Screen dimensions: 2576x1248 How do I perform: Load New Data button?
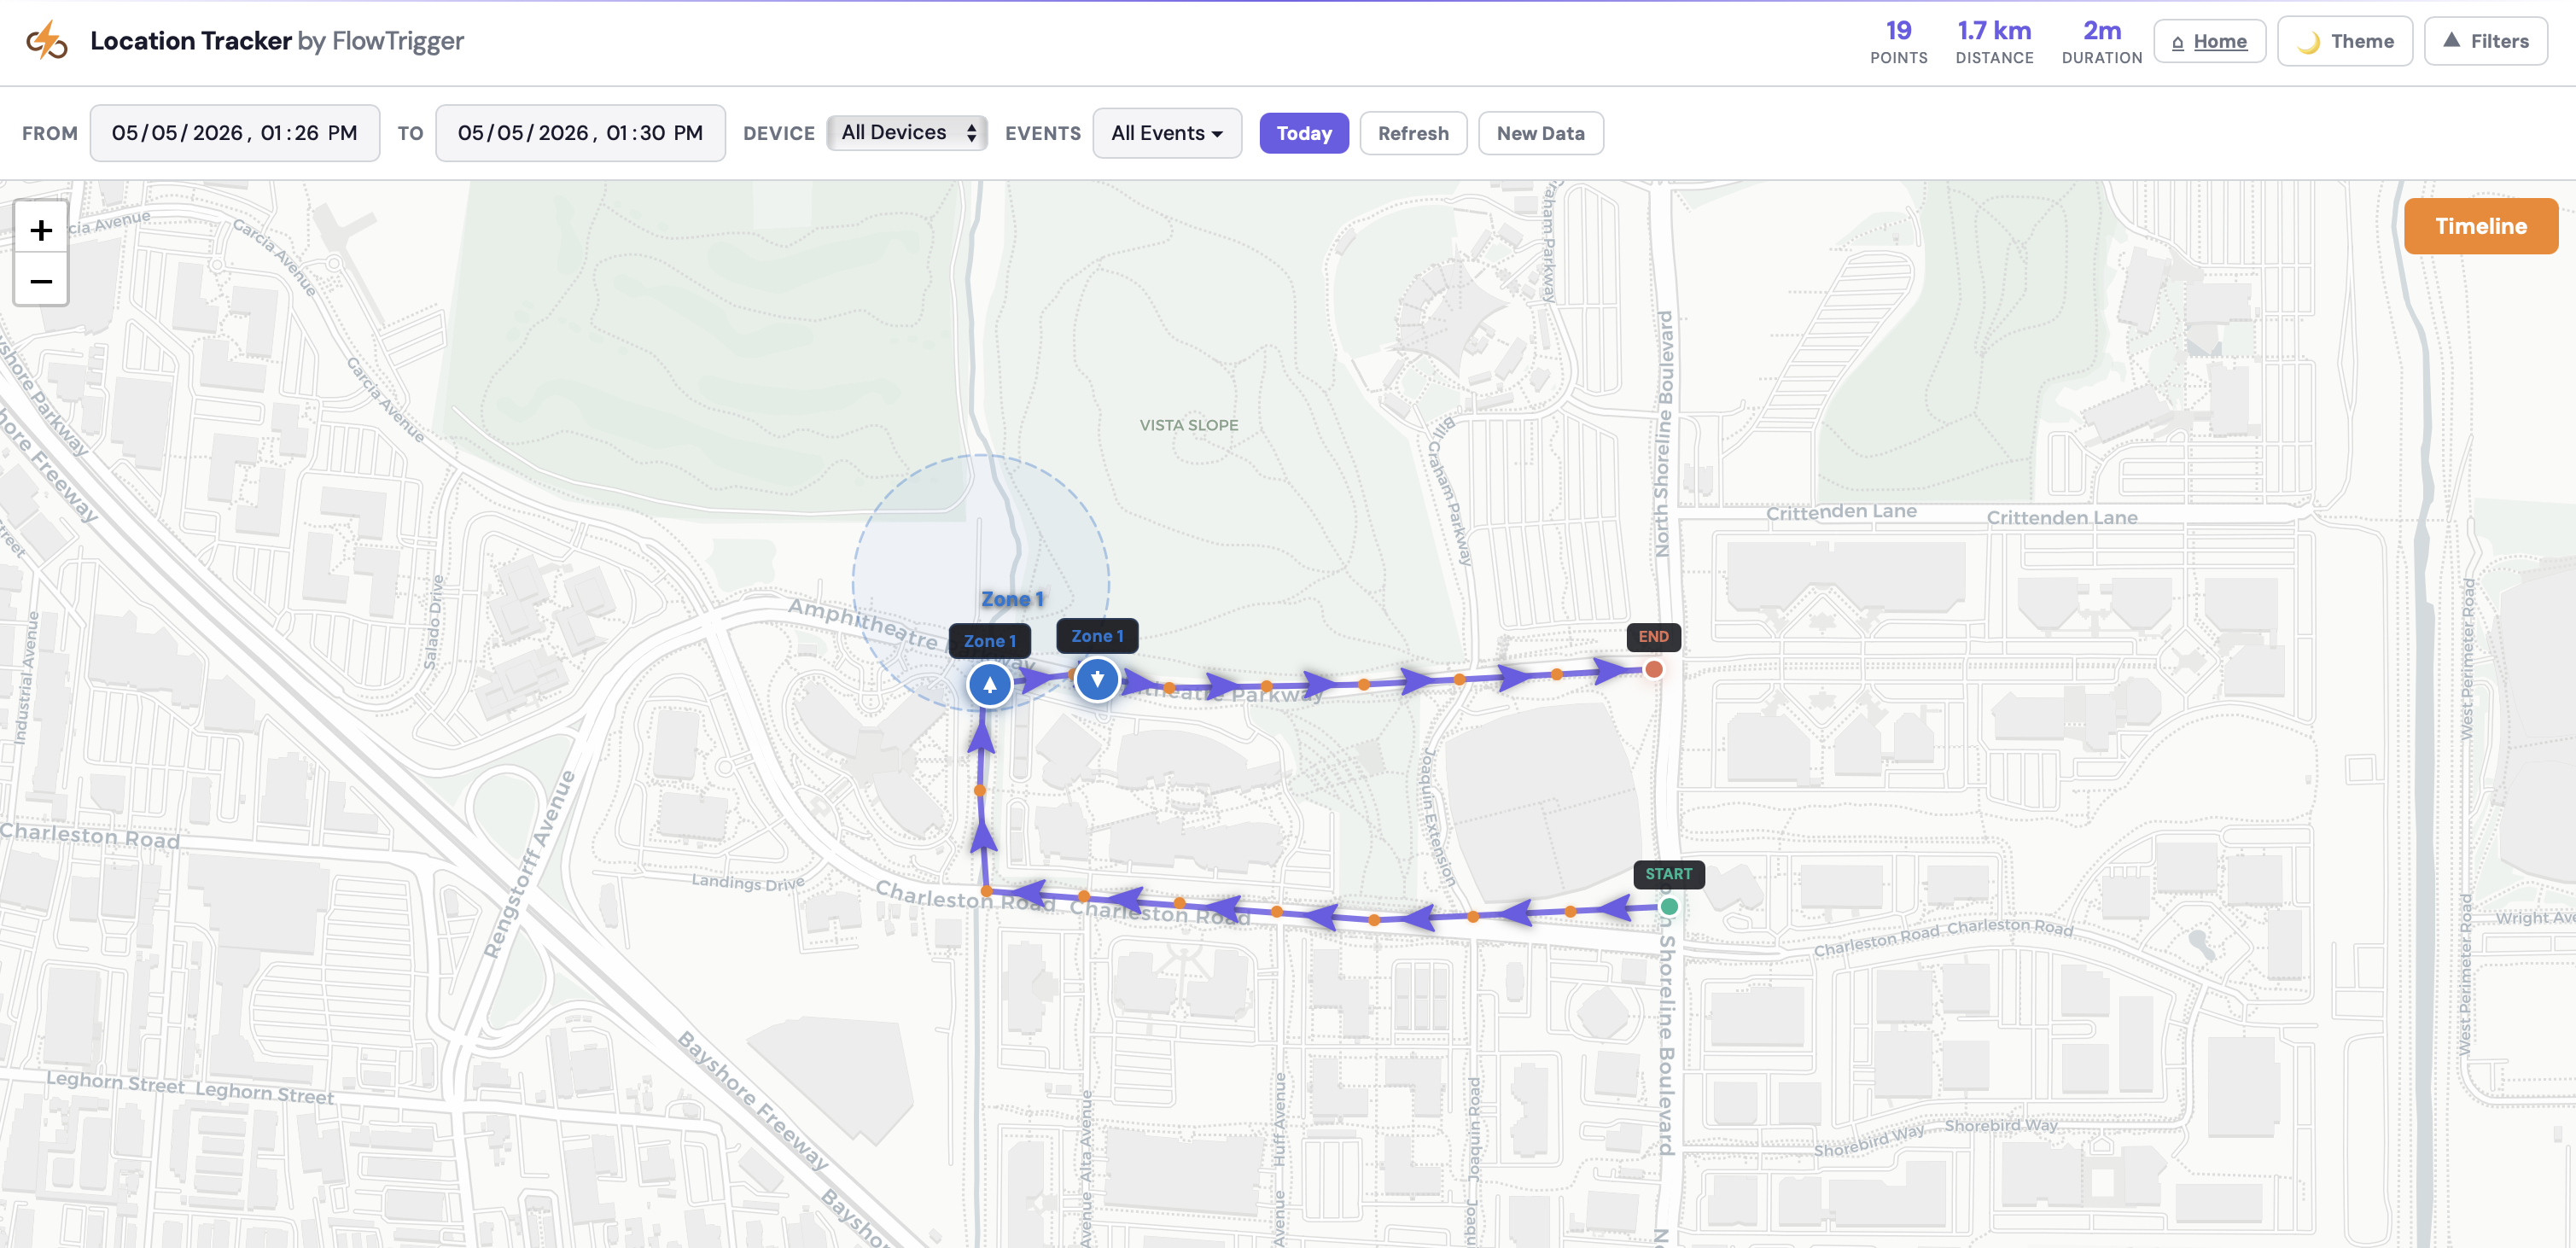pyautogui.click(x=1540, y=133)
